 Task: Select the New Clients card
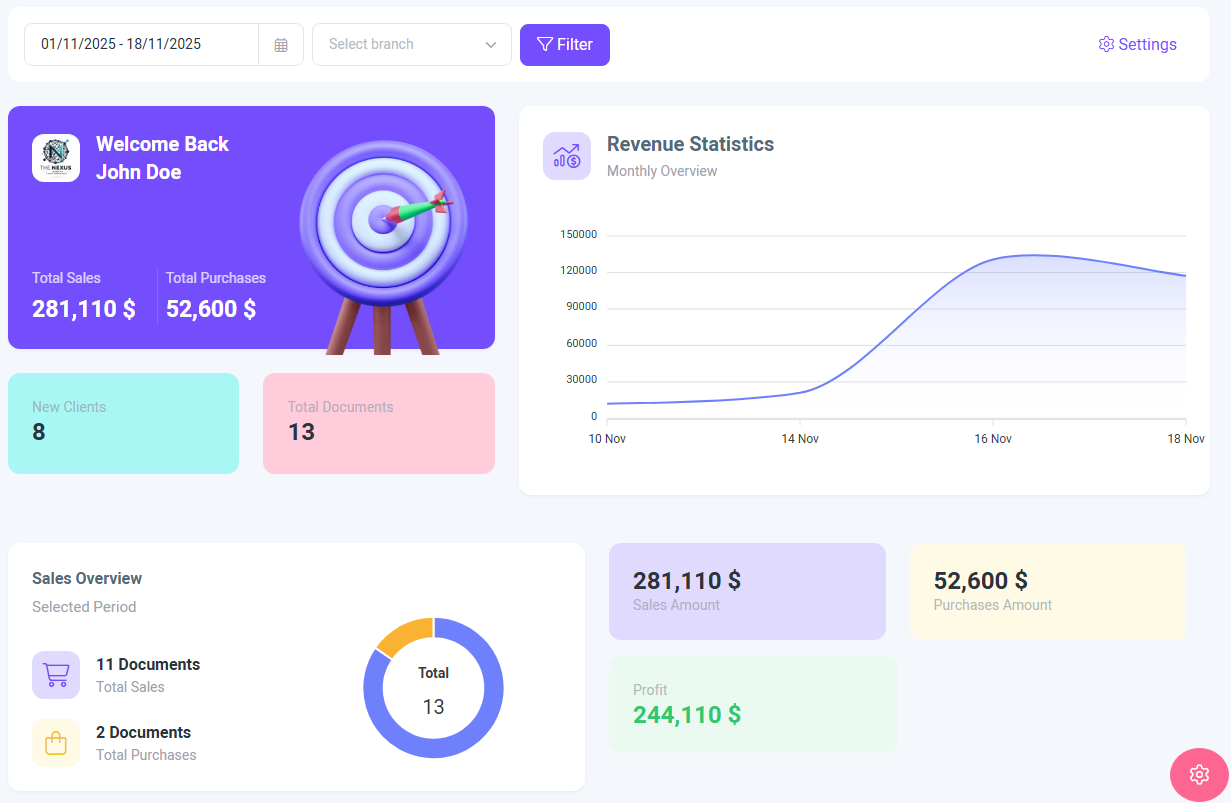(x=123, y=423)
